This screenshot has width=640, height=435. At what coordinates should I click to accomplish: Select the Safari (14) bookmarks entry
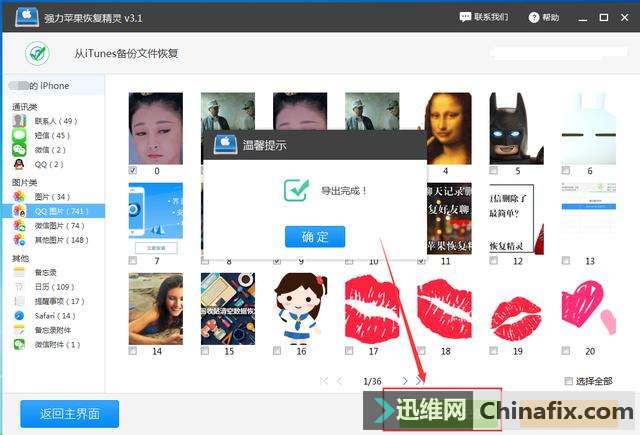tap(54, 315)
